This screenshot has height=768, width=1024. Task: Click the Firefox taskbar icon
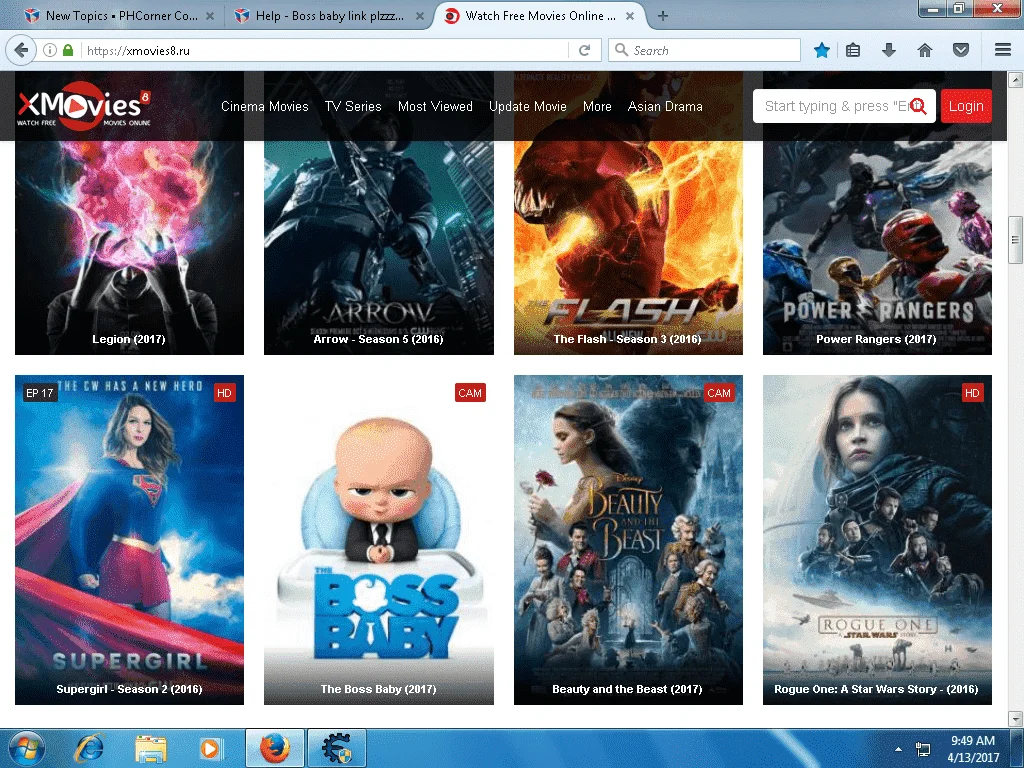275,748
